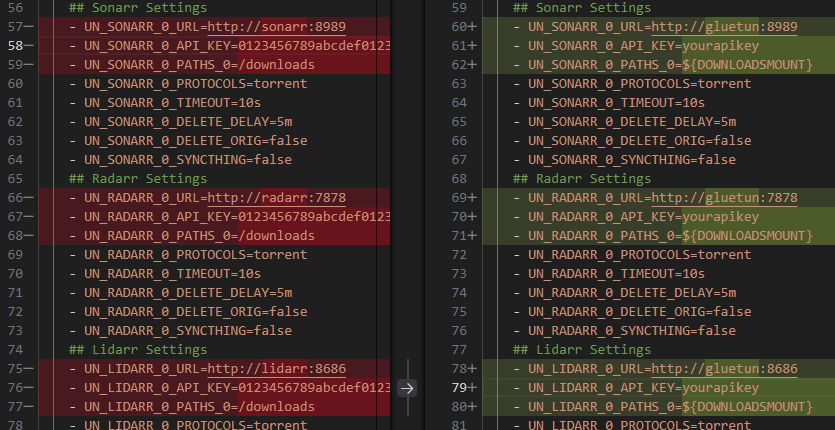Viewport: 835px width, 430px height.
Task: Click UN_RADARR_0_TIMEOUT=10s on line 70
Action: point(172,274)
